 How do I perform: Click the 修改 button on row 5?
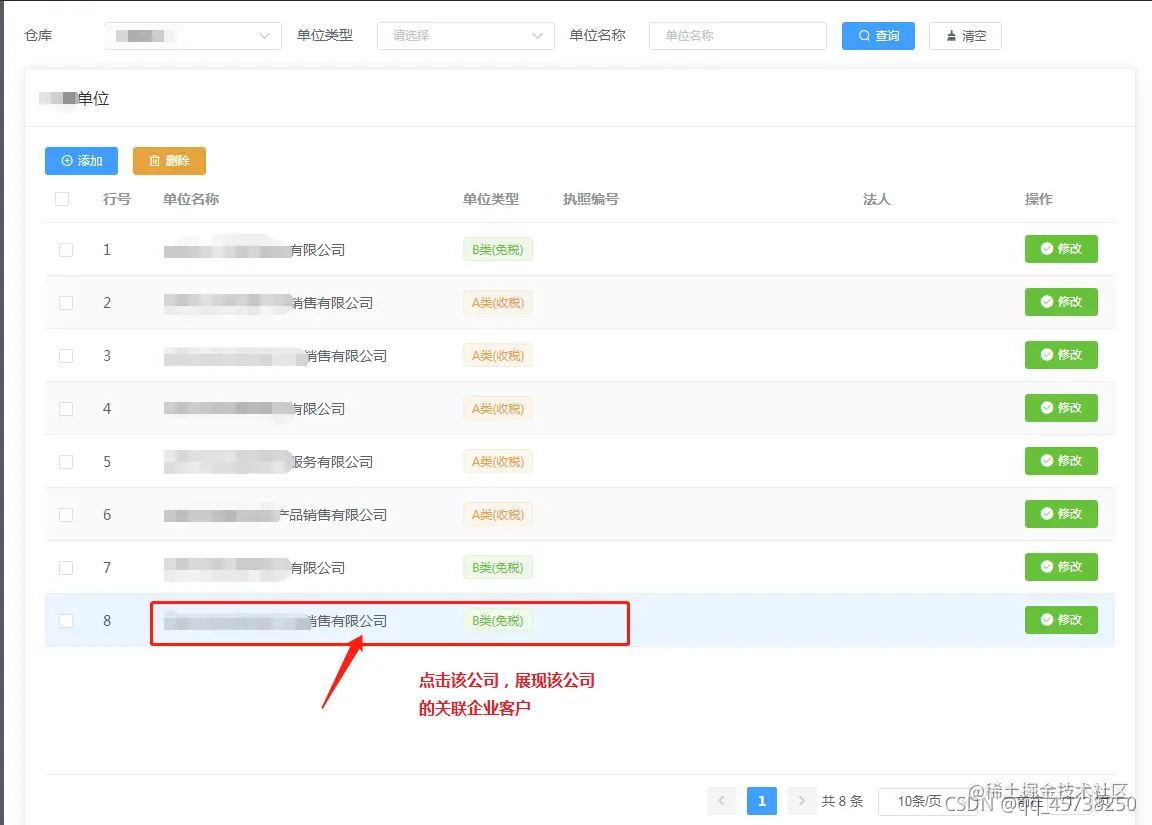coord(1061,461)
